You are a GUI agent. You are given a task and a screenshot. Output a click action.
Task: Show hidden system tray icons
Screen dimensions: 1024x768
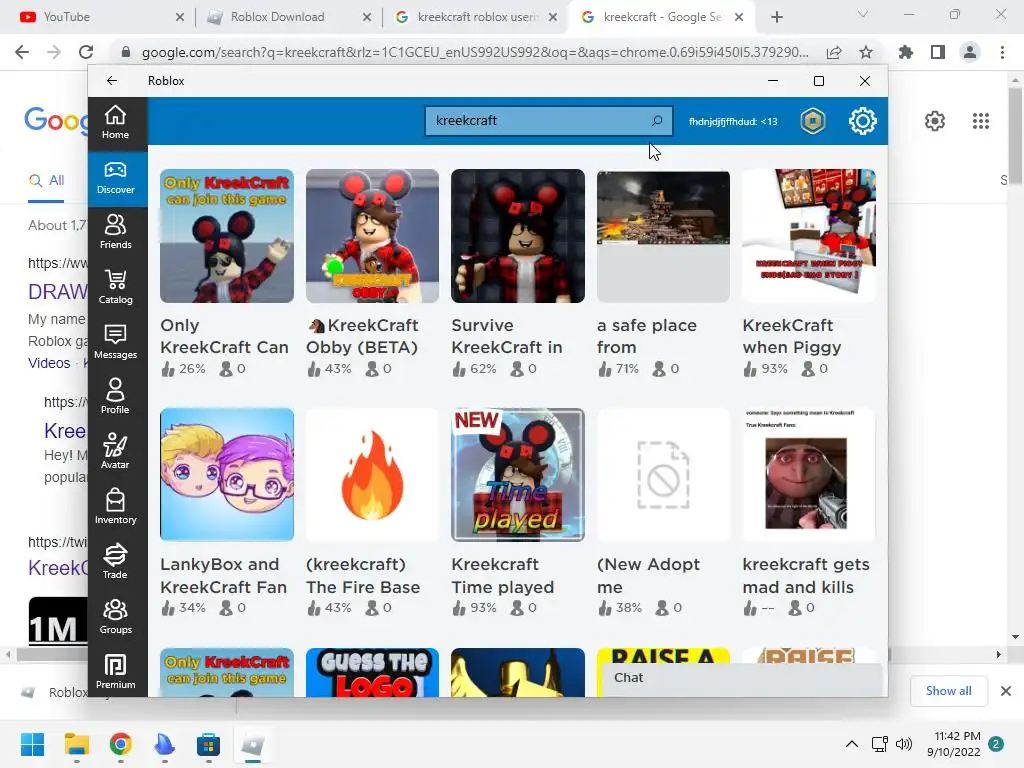click(852, 744)
